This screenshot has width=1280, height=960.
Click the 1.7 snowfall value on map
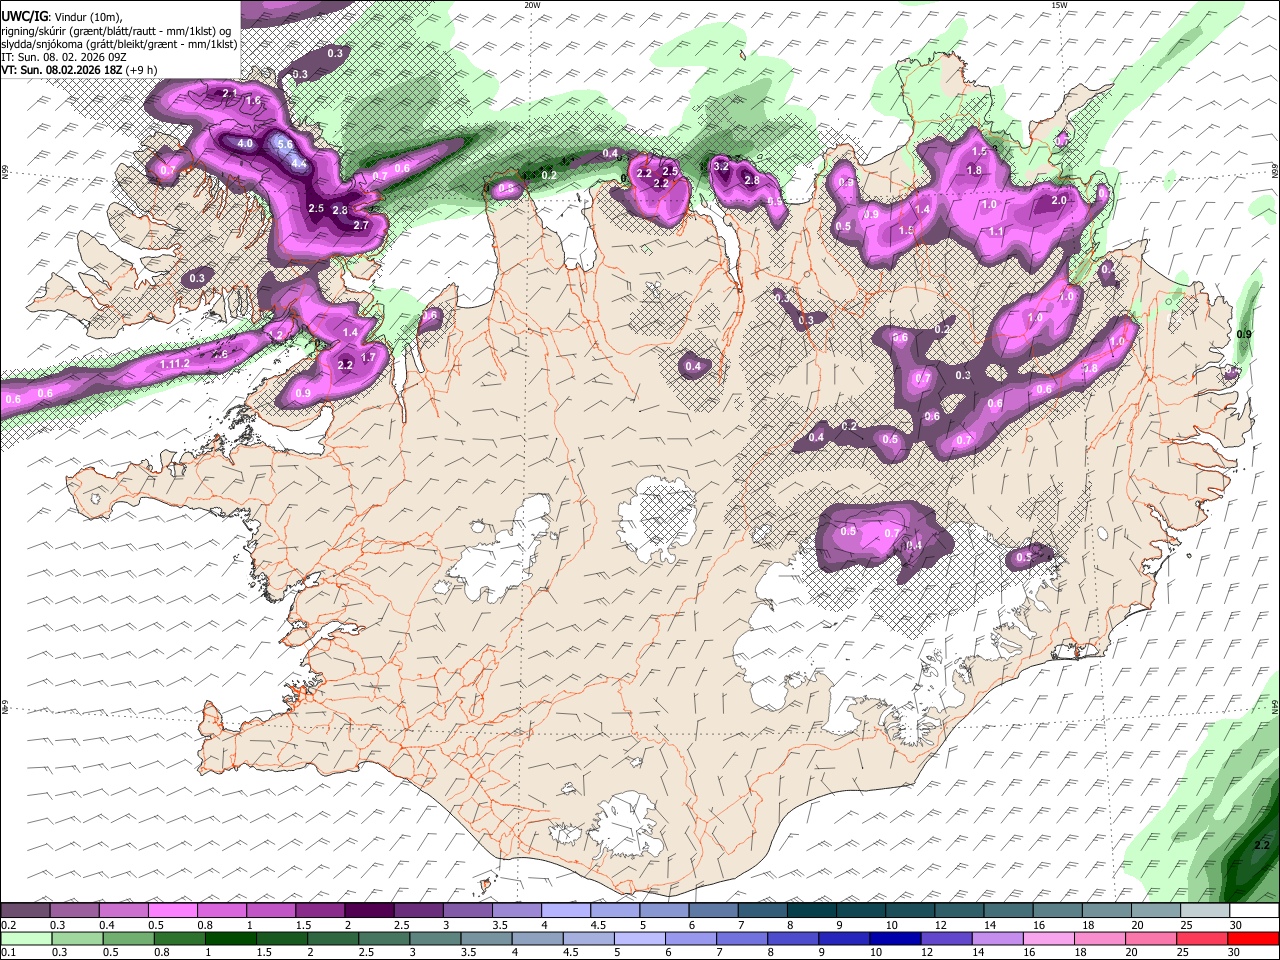click(x=368, y=358)
